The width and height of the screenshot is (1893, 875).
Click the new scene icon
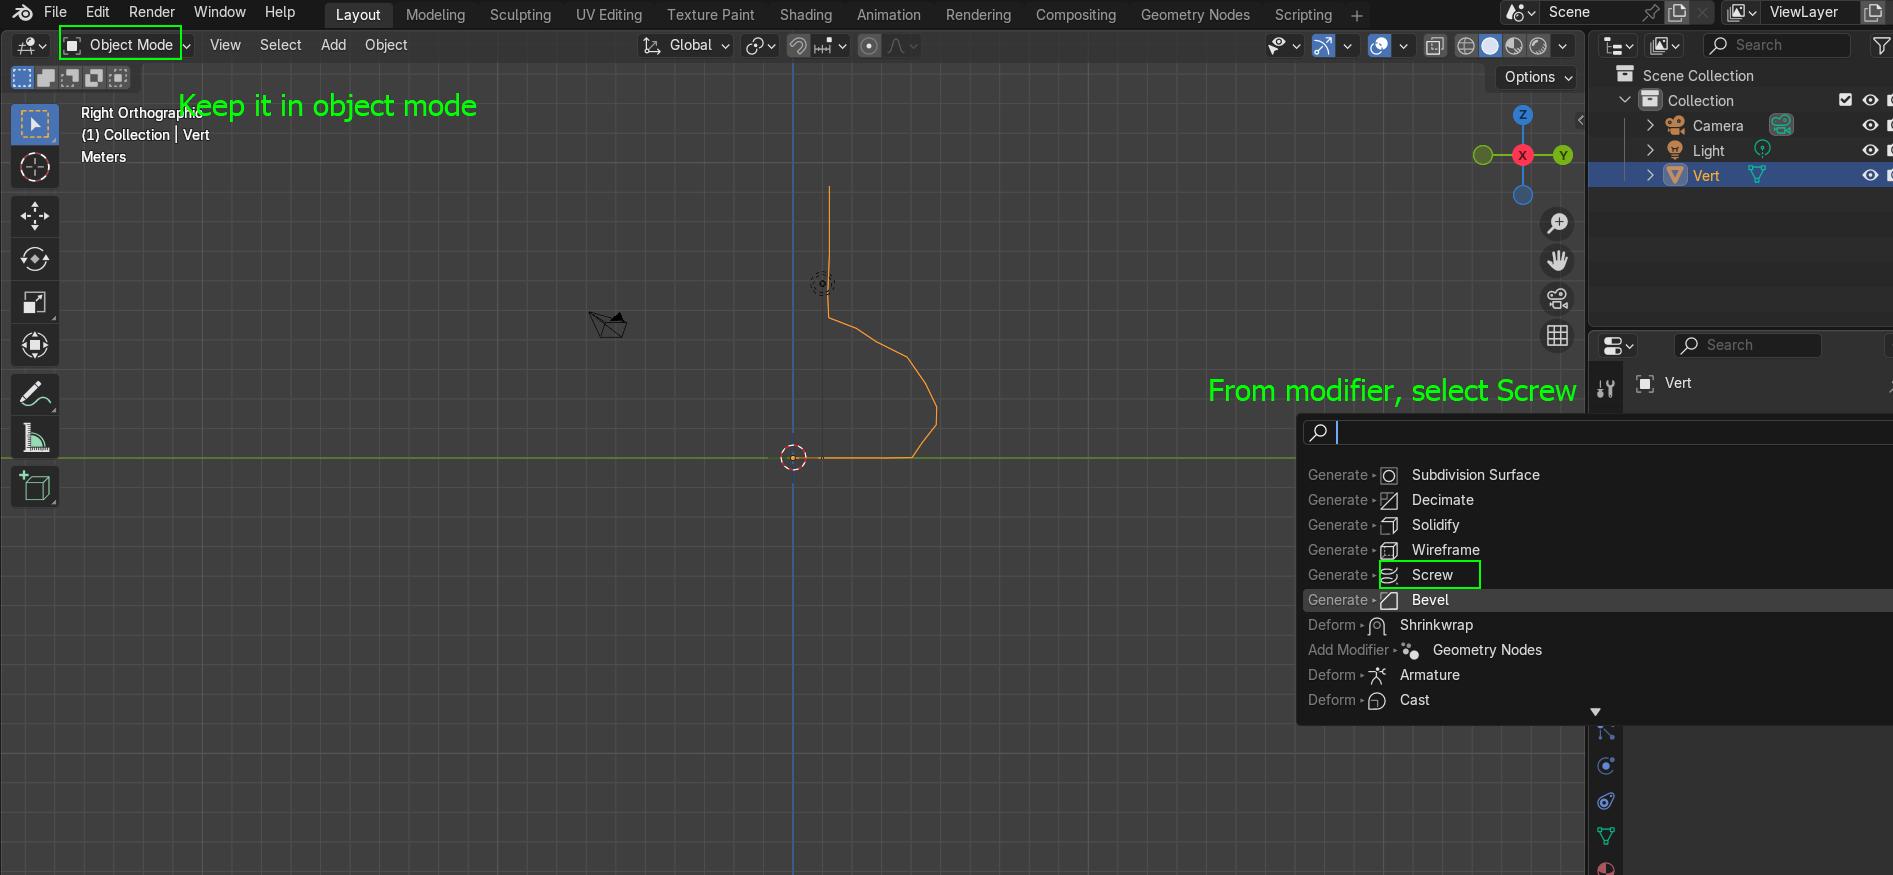pos(1677,12)
